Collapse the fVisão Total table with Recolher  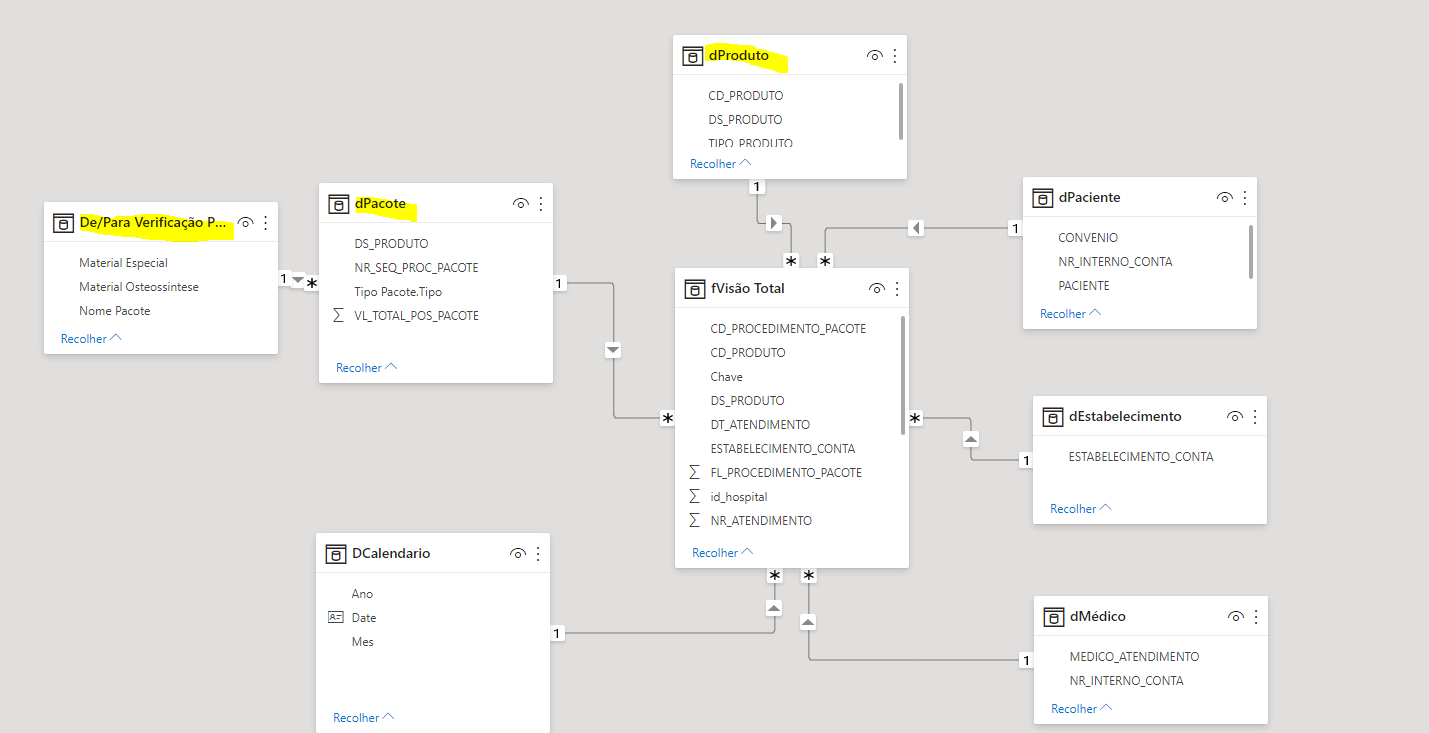[x=722, y=553]
